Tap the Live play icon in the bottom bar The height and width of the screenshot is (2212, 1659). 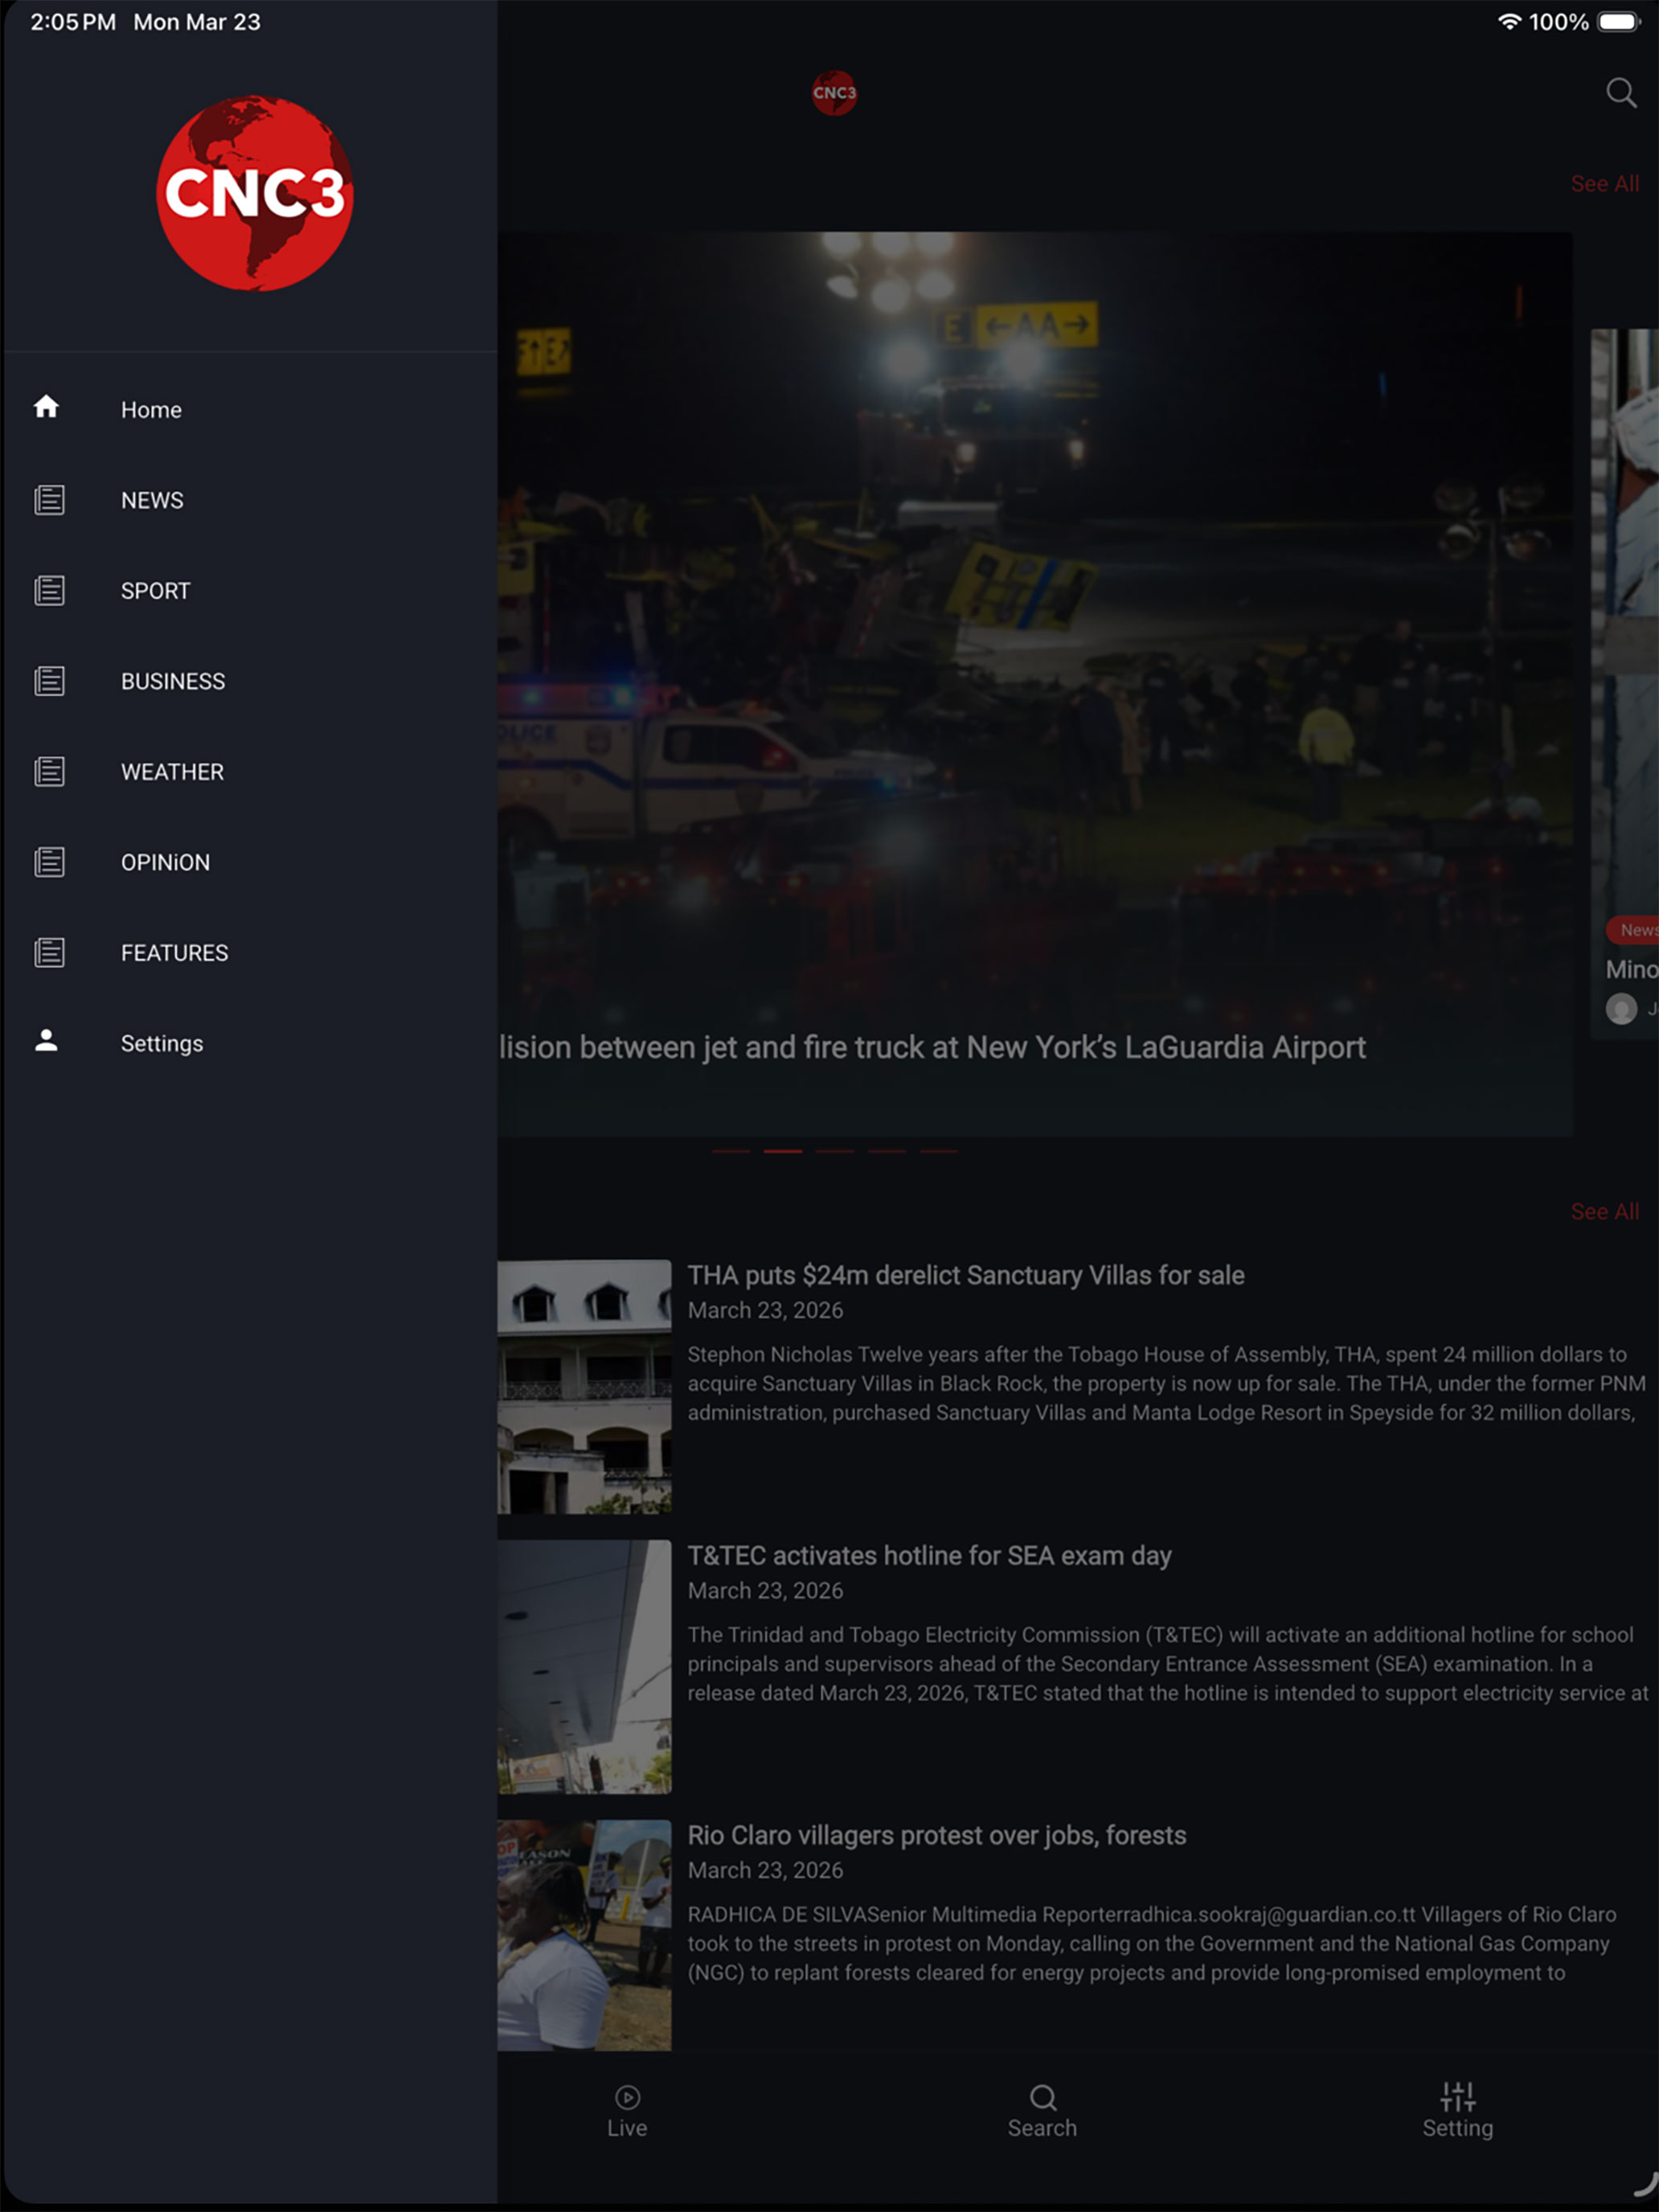(627, 2097)
